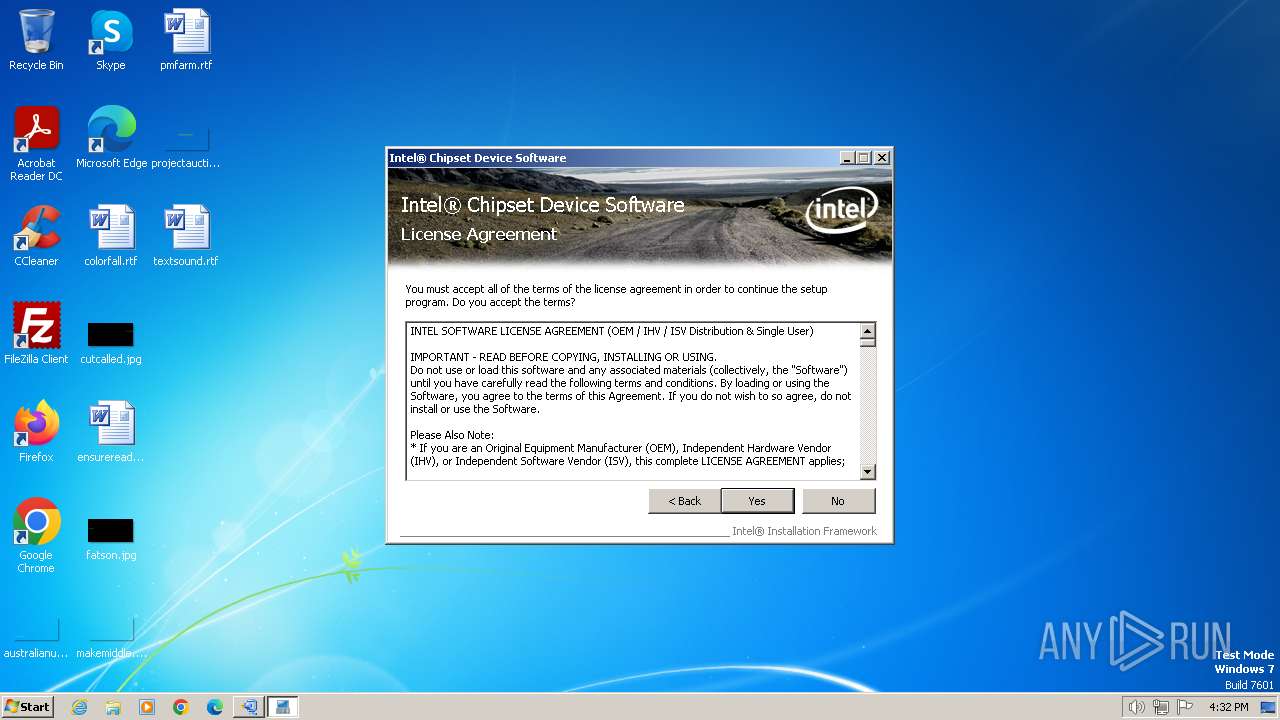Open Acrobat Reader DC shortcut
This screenshot has height=720, width=1280.
tap(36, 144)
